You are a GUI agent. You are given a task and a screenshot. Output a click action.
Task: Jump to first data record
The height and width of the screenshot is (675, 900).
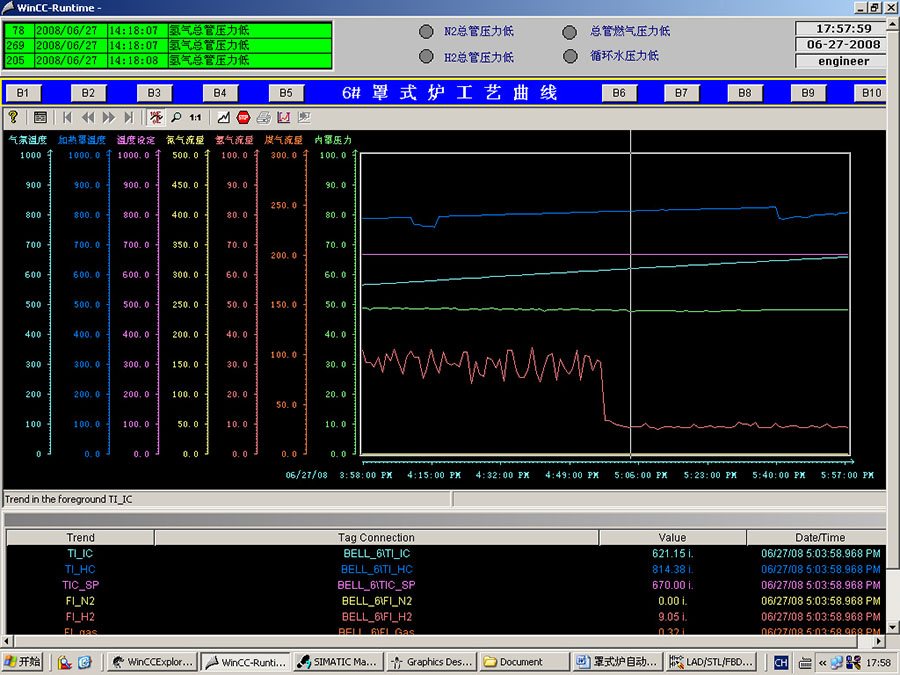point(67,117)
